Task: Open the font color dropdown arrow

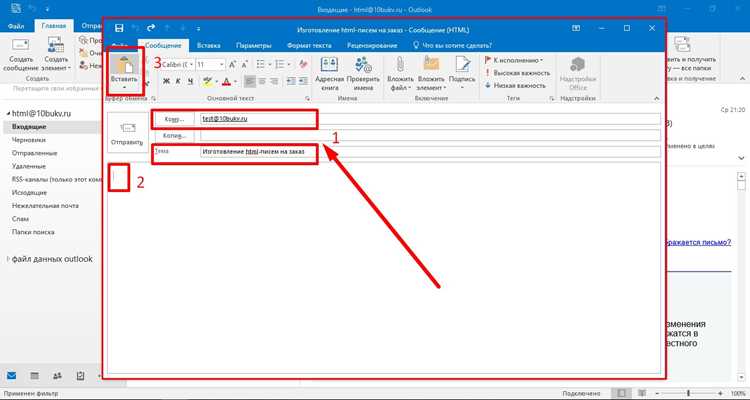Action: click(235, 82)
